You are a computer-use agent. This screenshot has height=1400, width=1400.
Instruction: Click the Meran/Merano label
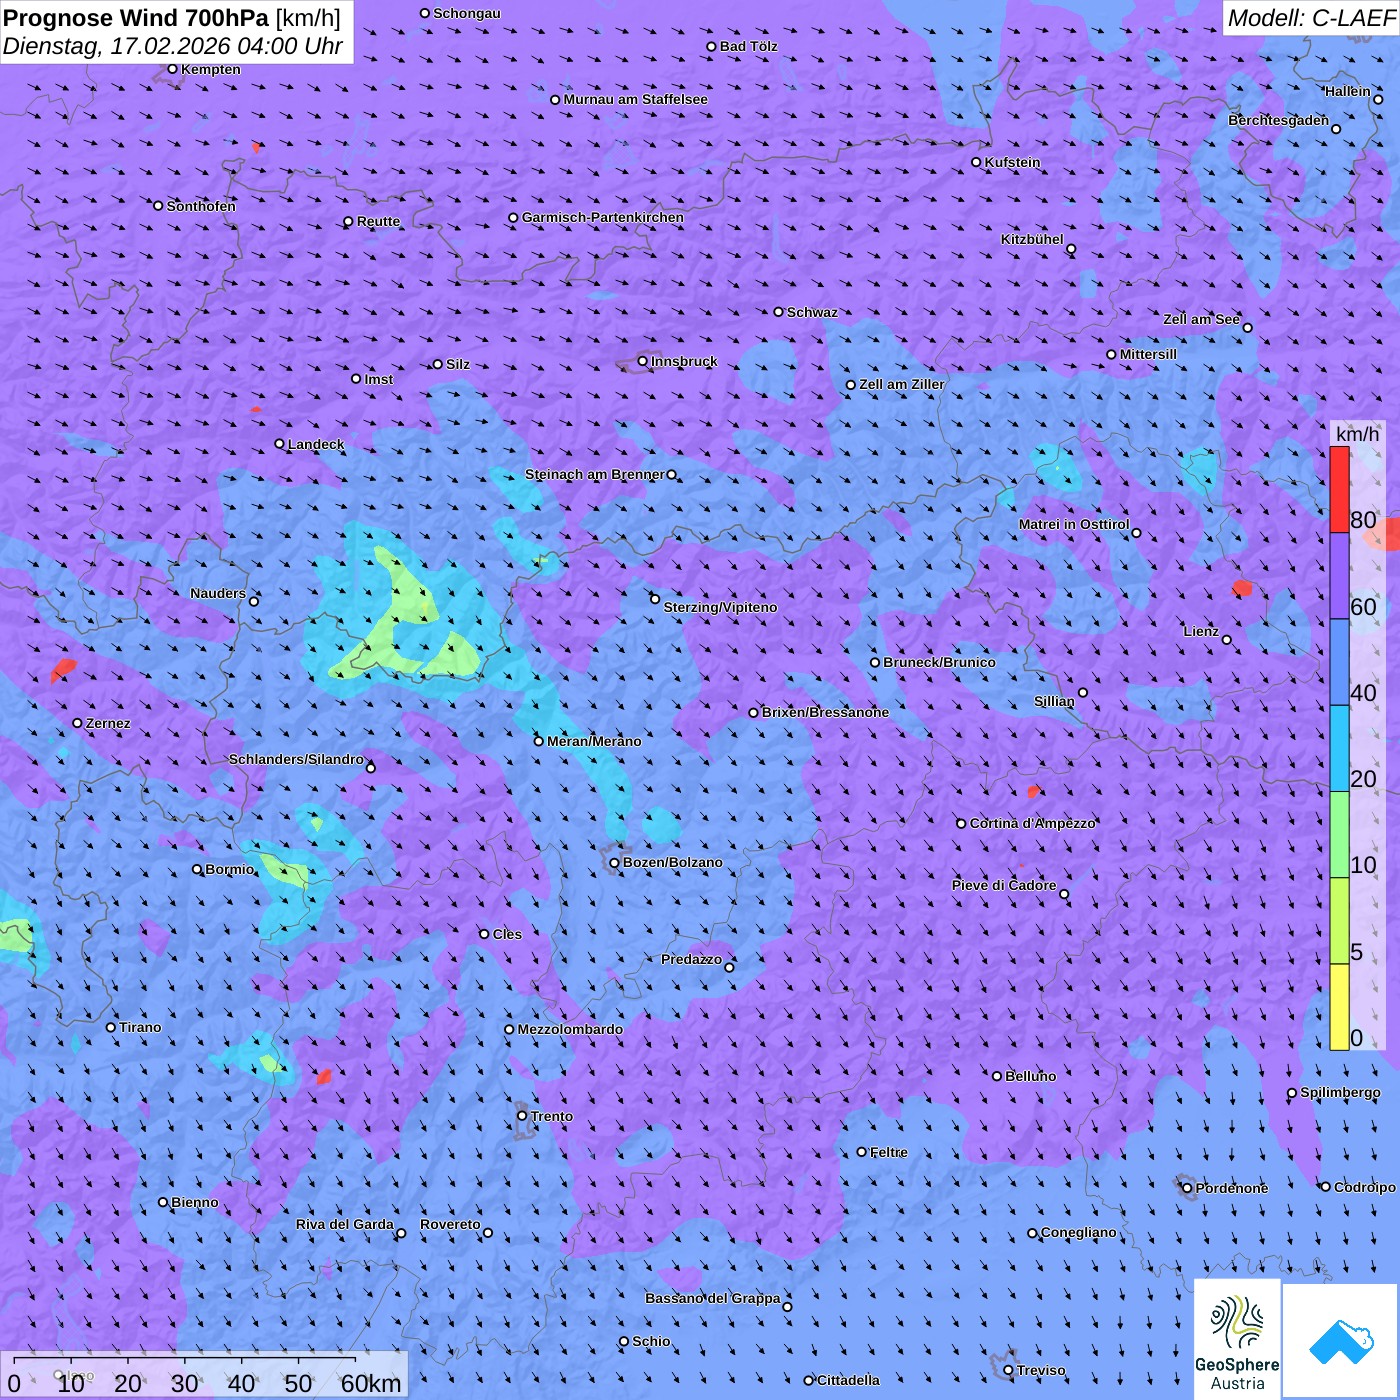tap(594, 741)
